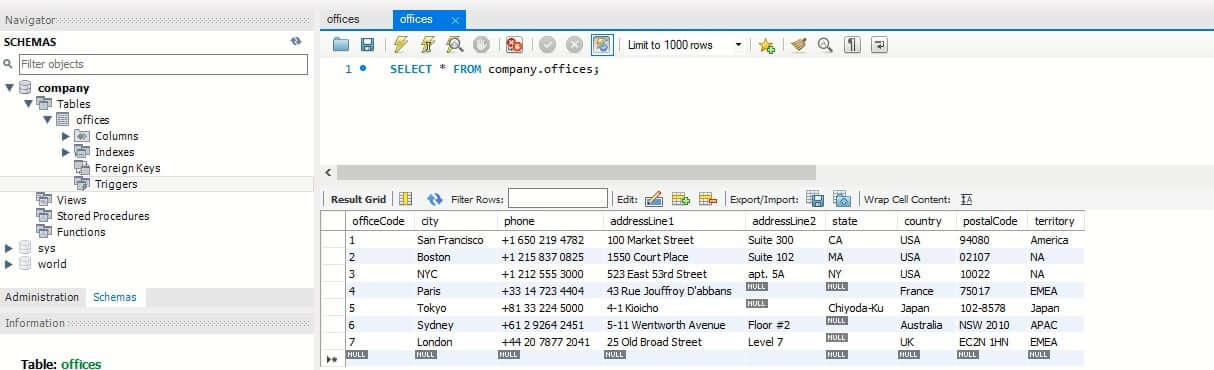Click the addressLine1 column header

673,221
